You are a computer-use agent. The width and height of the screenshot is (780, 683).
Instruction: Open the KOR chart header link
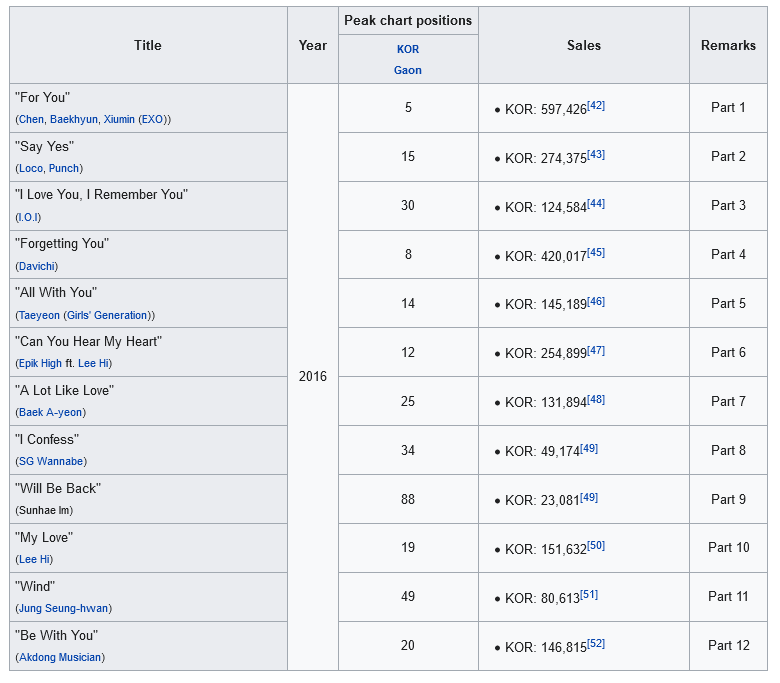(407, 49)
